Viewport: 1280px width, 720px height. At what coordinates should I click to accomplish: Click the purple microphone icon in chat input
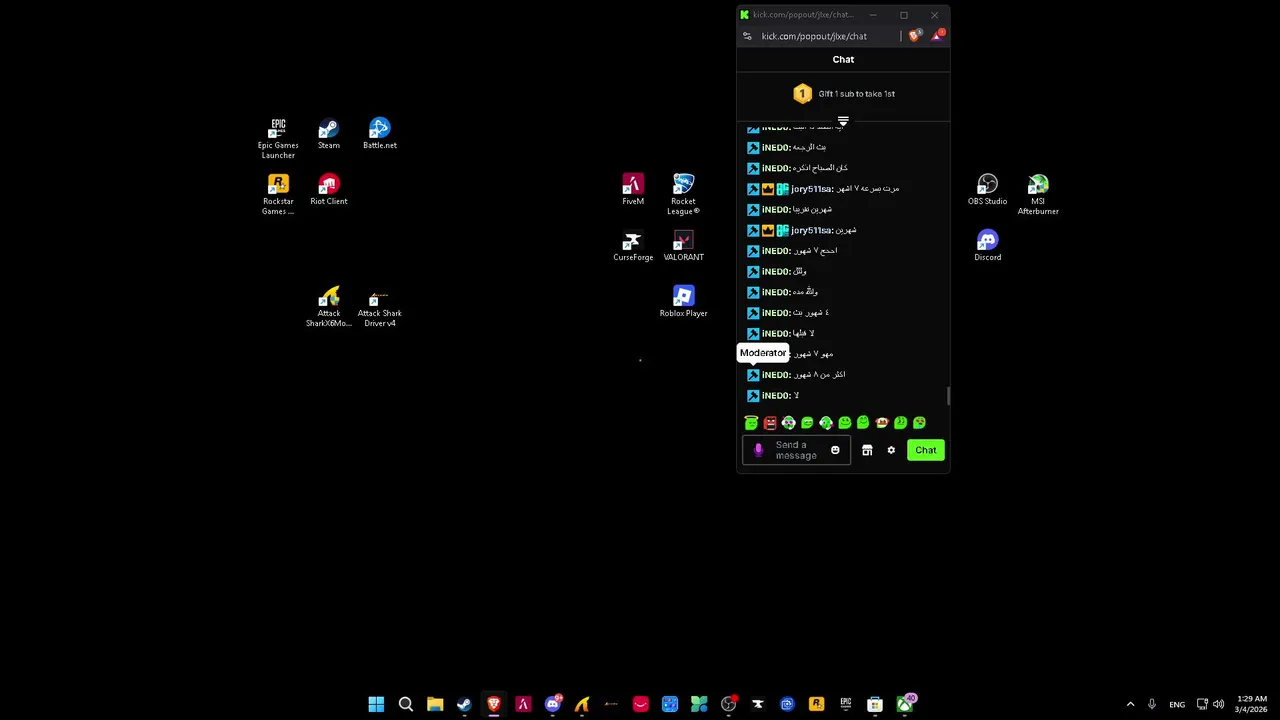[758, 450]
